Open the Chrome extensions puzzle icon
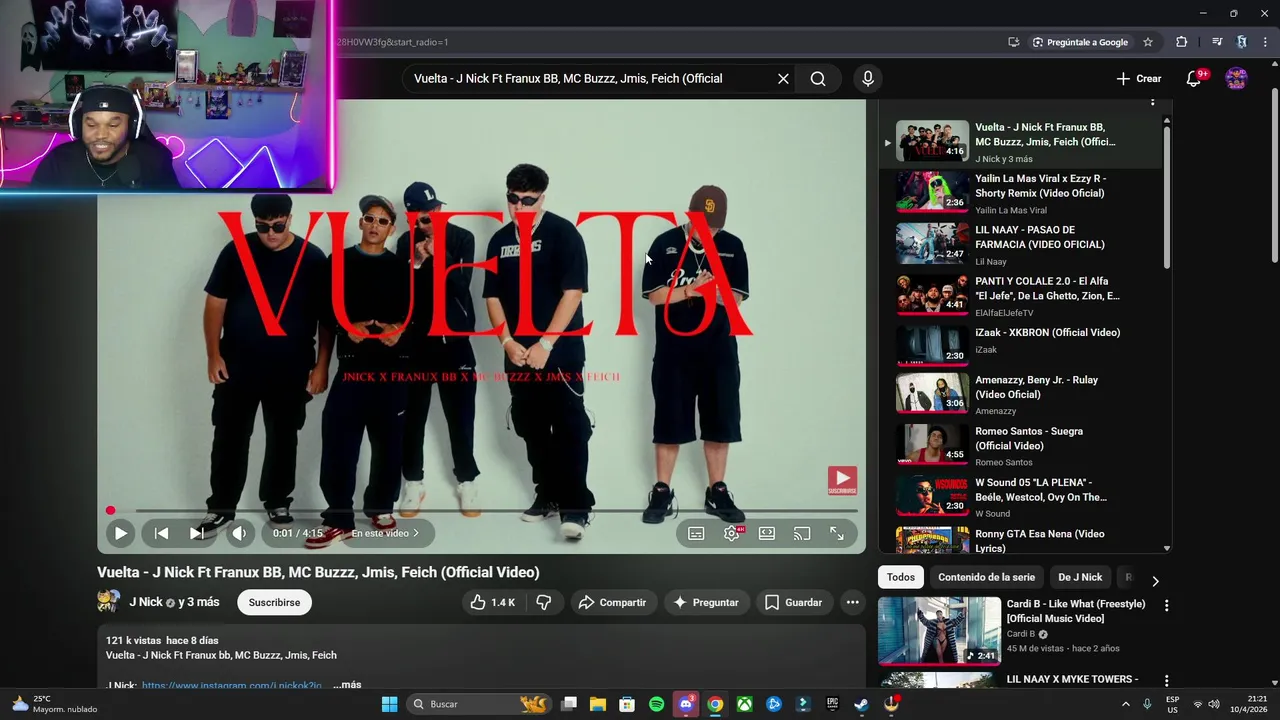Screen dimensions: 1280x720 pyautogui.click(x=1182, y=42)
